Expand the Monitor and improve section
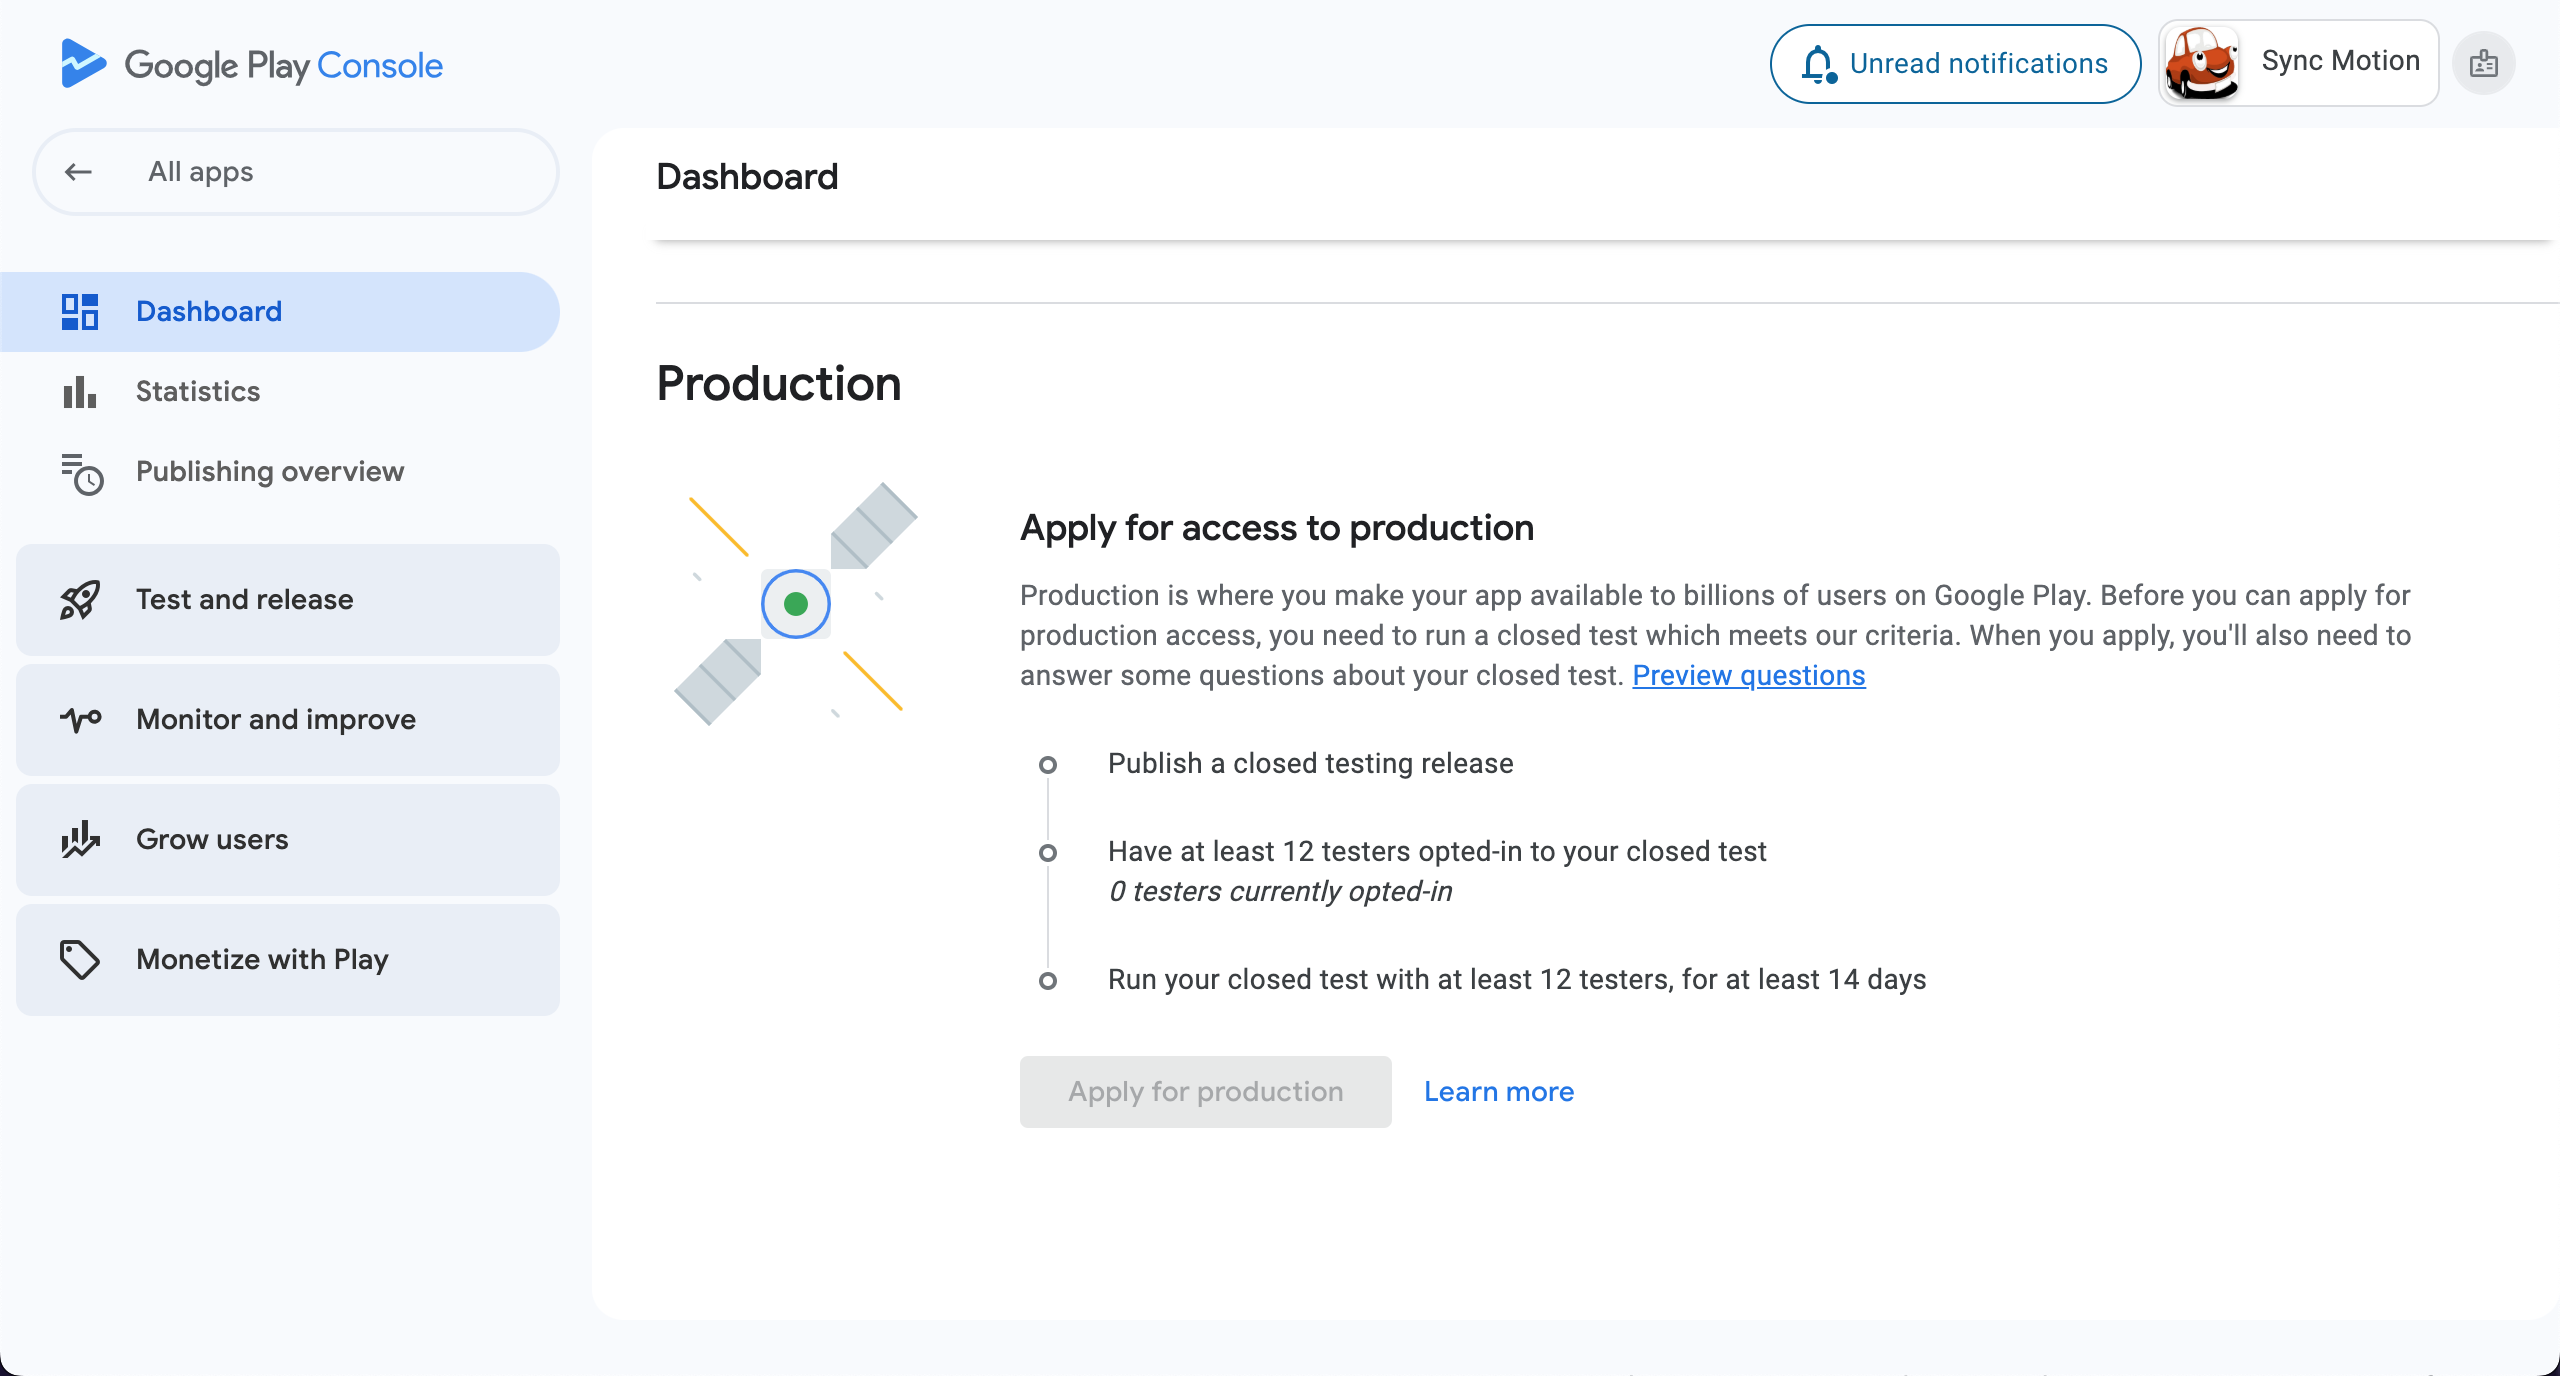 [x=288, y=720]
